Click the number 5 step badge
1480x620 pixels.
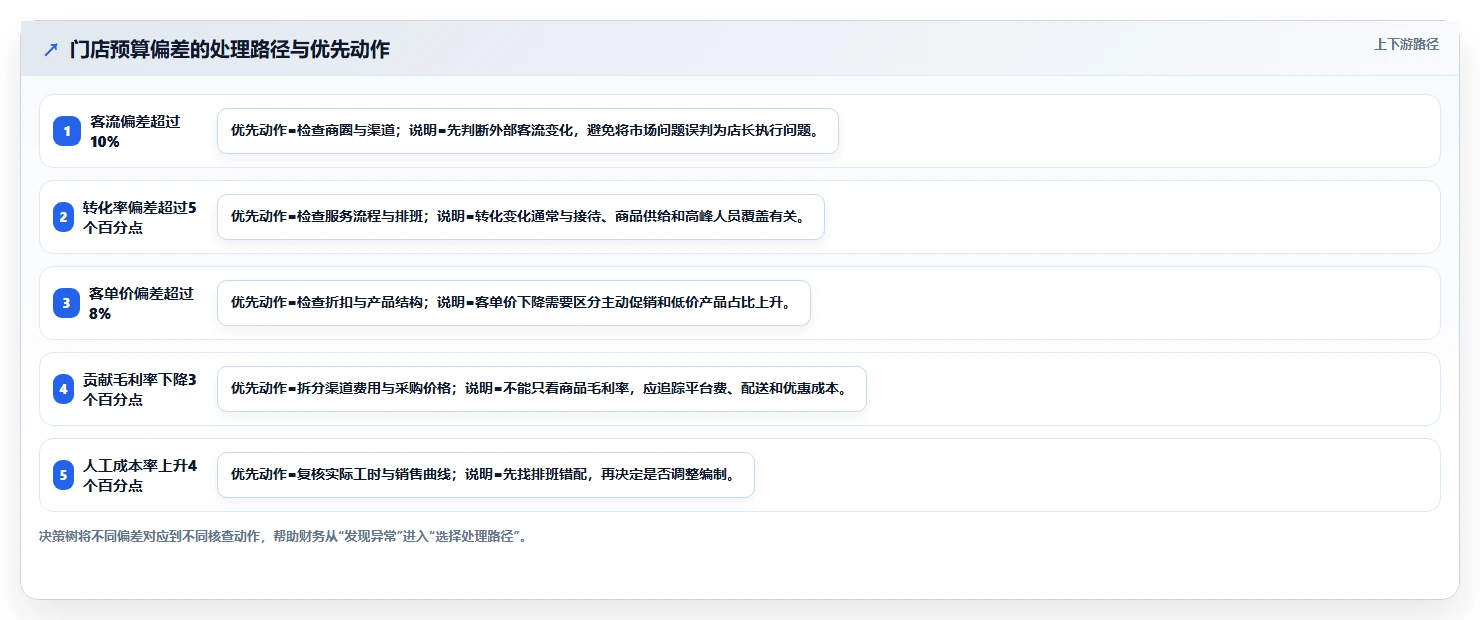click(63, 475)
